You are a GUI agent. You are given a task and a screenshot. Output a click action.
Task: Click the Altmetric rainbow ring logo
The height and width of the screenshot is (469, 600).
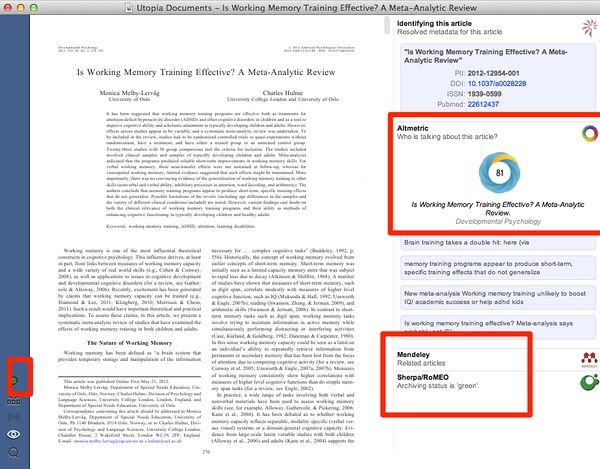click(x=589, y=133)
